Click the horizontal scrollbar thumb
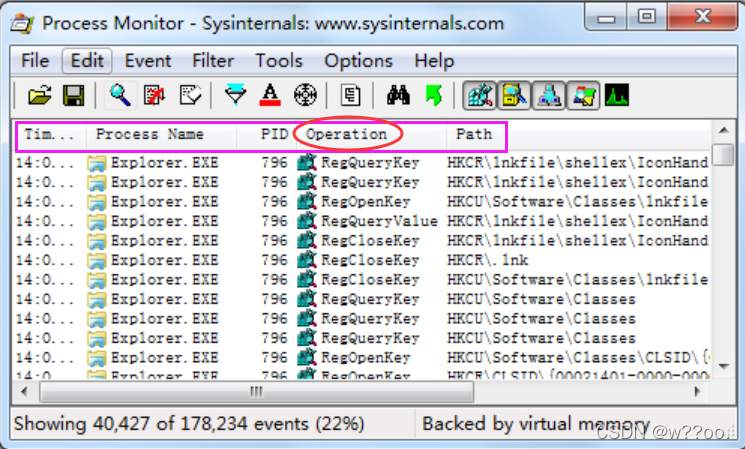 point(257,392)
